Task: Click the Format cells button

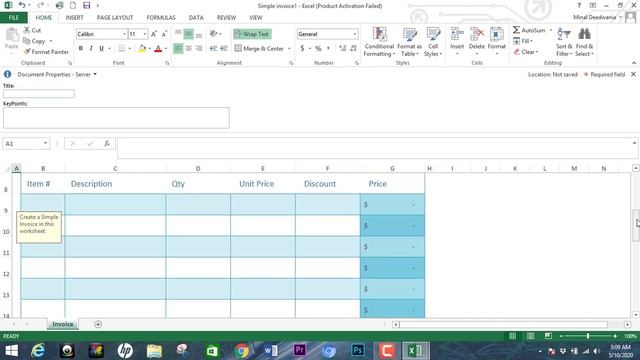Action: 497,41
